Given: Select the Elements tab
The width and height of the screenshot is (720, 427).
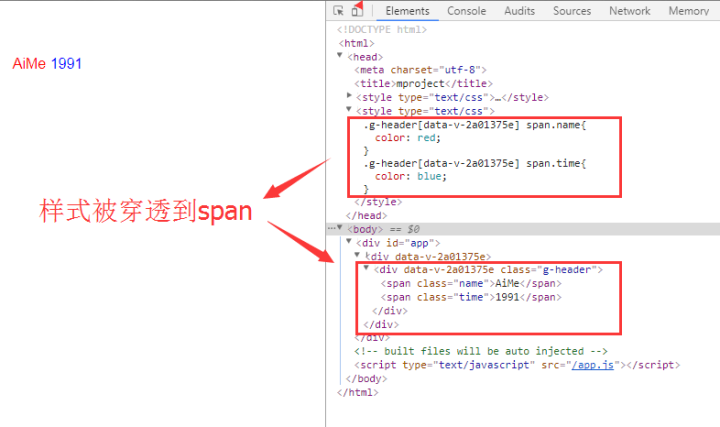Looking at the screenshot, I should (407, 11).
